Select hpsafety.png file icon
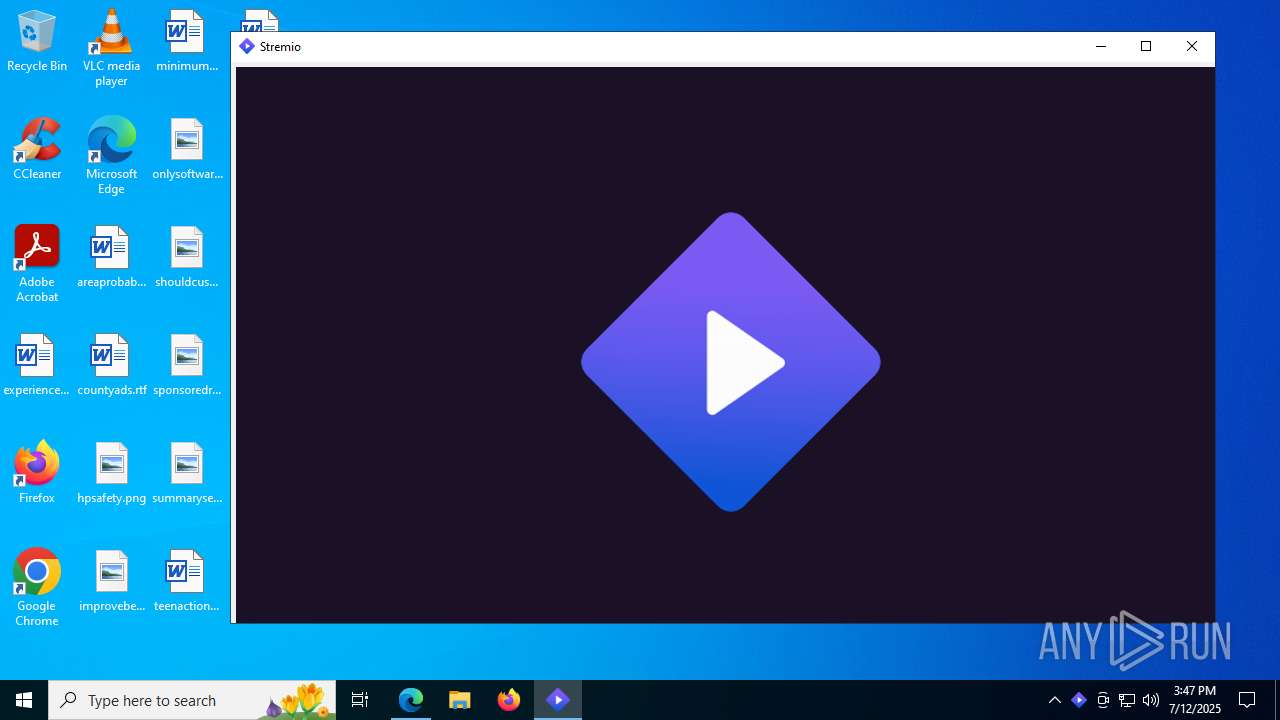The width and height of the screenshot is (1280, 720). [111, 474]
